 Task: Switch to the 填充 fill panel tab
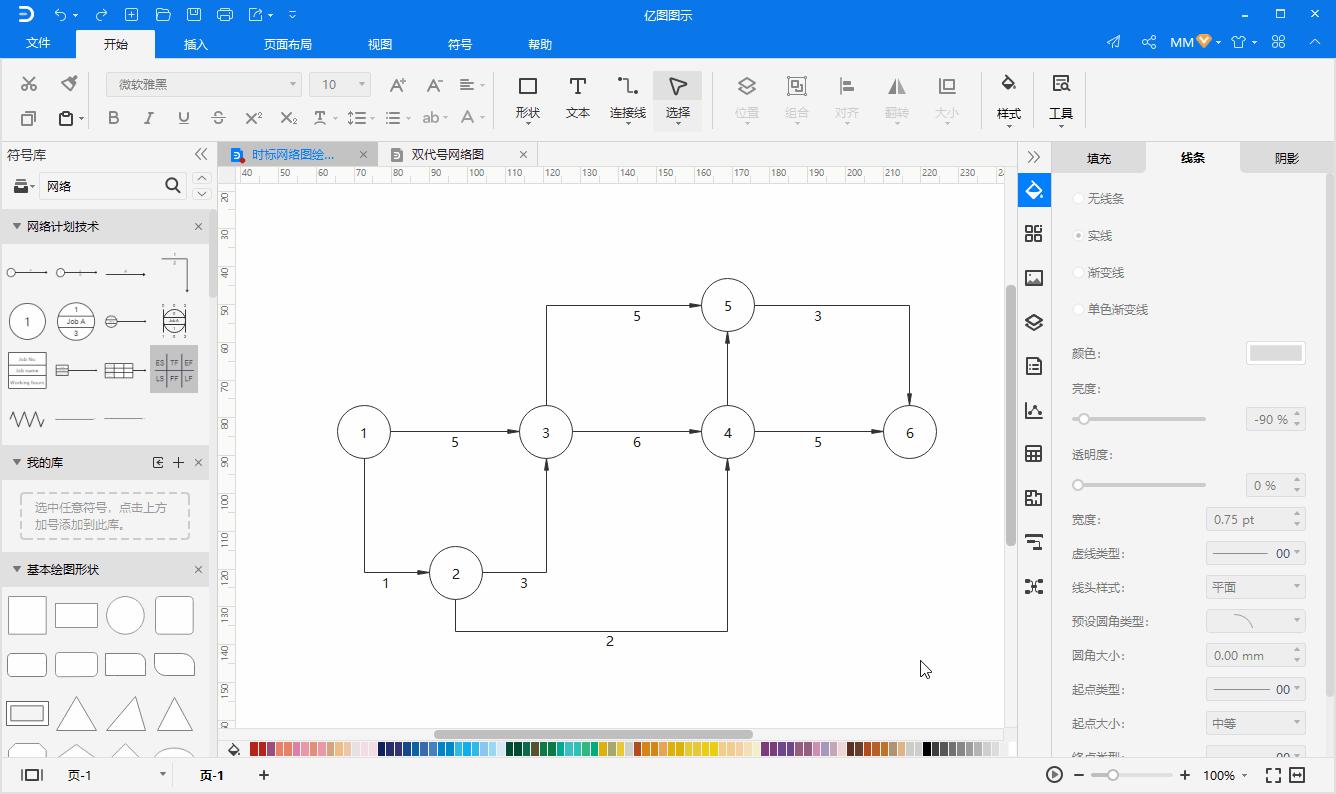click(x=1099, y=158)
